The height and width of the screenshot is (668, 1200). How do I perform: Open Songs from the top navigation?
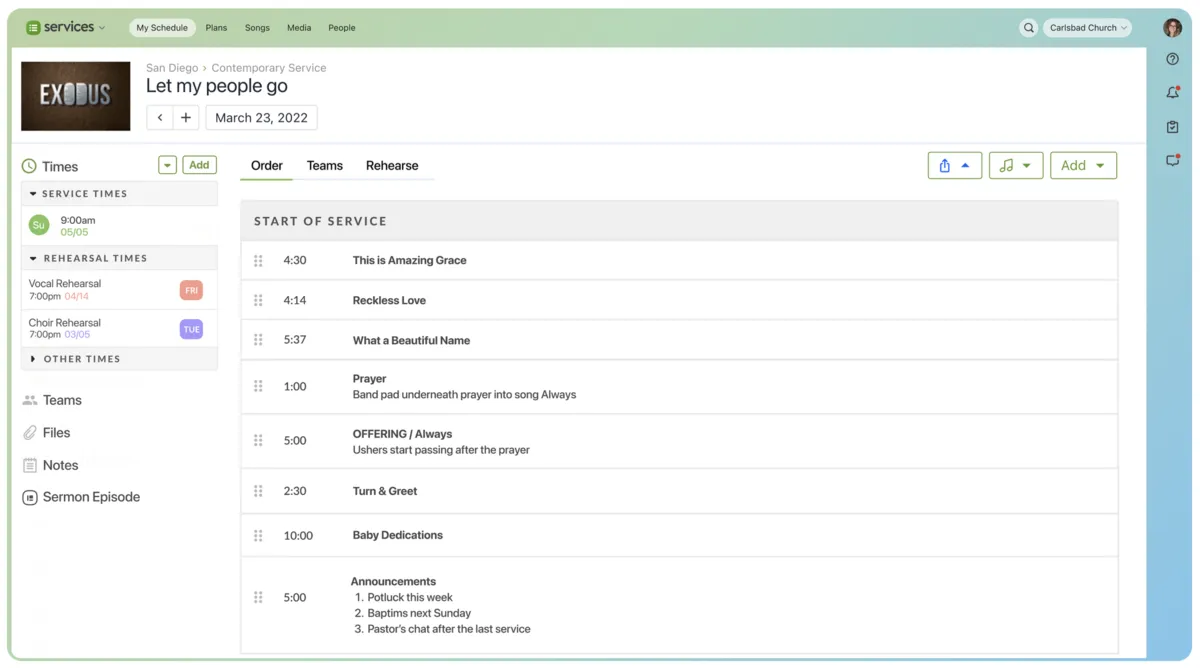click(x=257, y=28)
